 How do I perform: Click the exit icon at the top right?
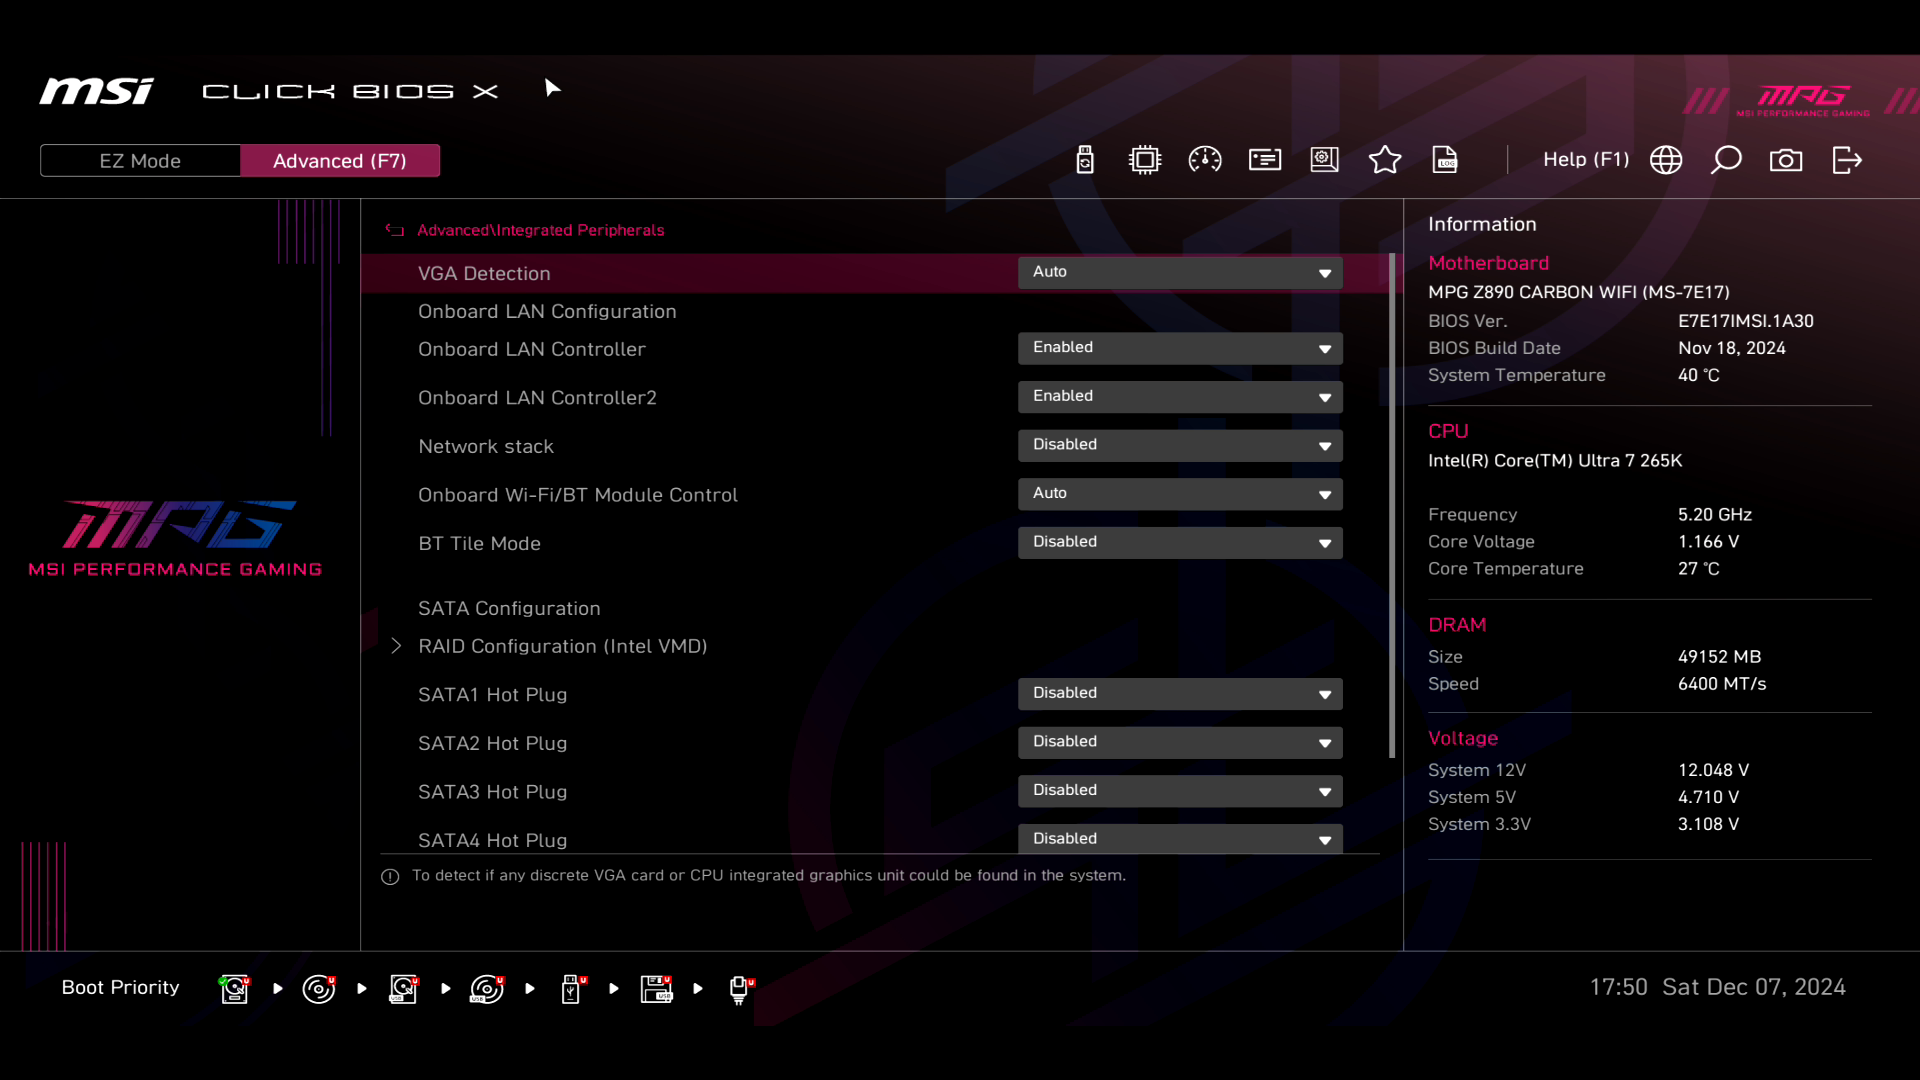pyautogui.click(x=1847, y=160)
